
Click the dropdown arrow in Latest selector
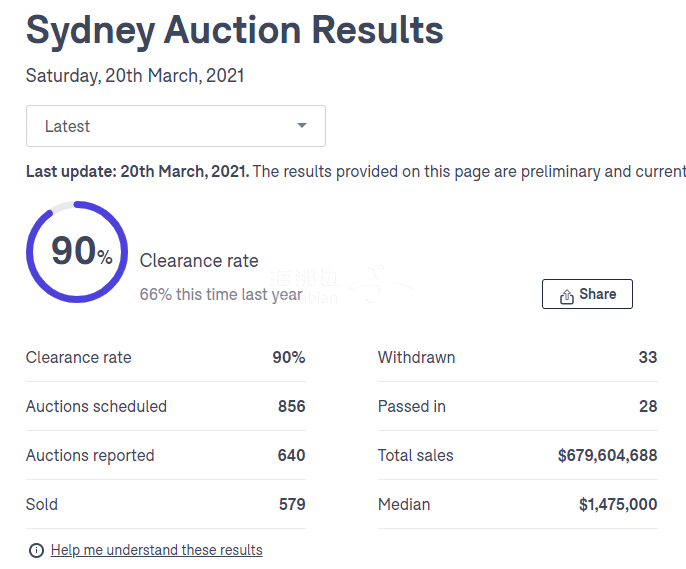coord(302,126)
